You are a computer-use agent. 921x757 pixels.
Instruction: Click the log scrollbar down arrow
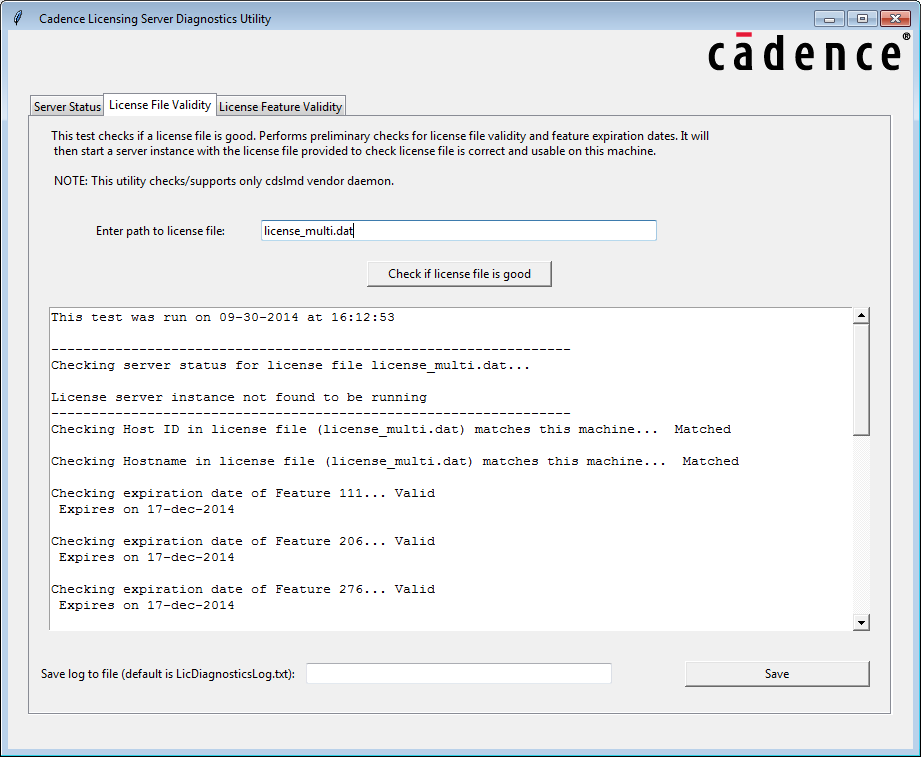pos(861,623)
